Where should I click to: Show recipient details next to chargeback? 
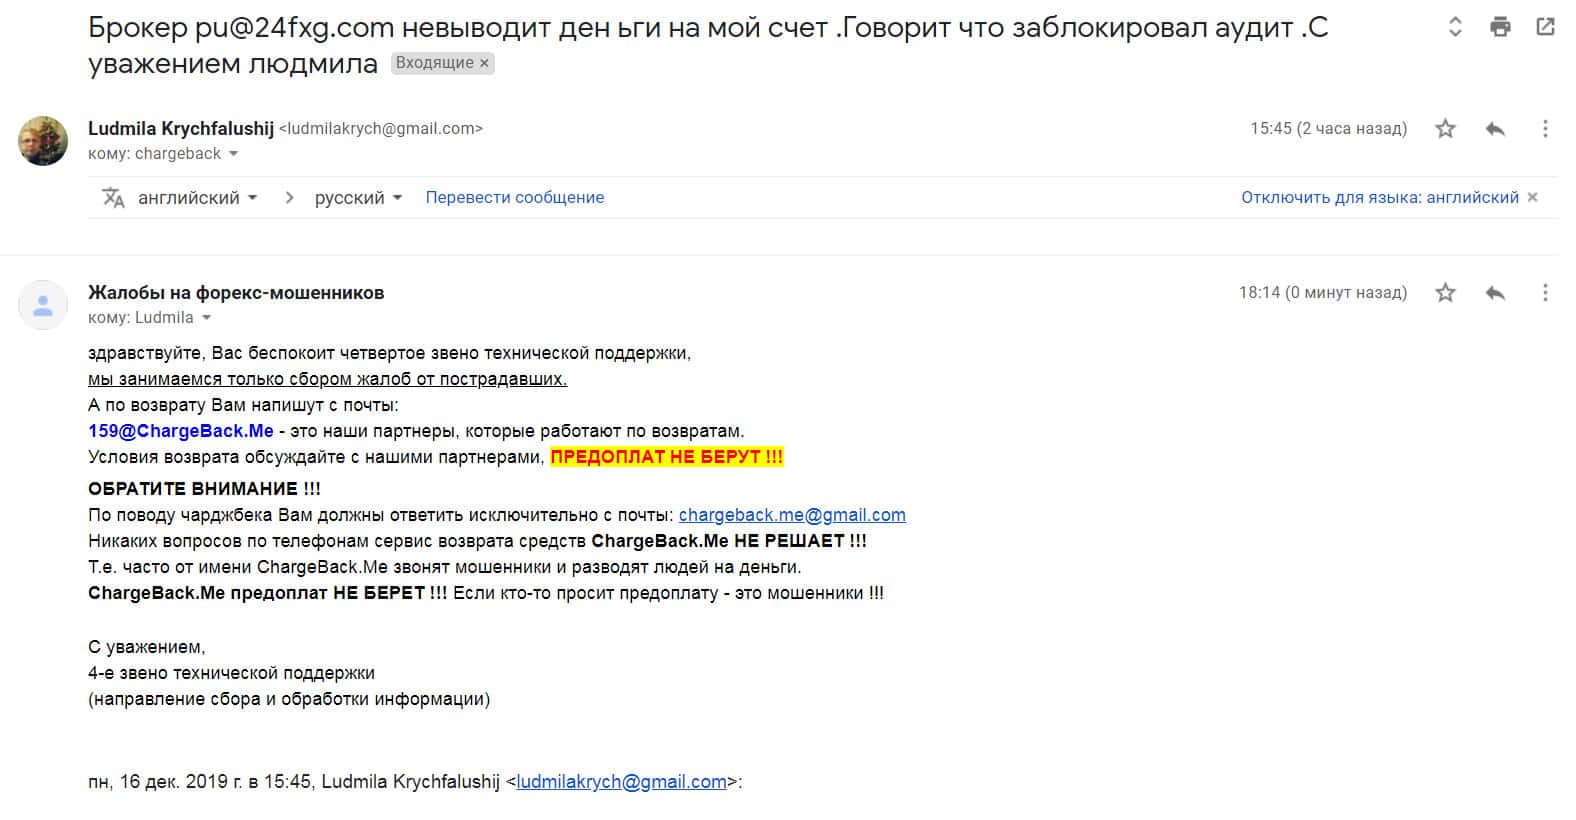click(234, 154)
